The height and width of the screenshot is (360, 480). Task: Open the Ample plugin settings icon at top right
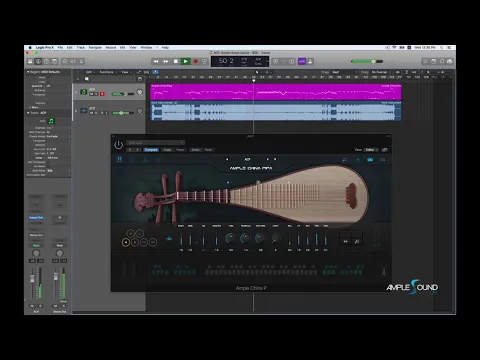point(382,160)
